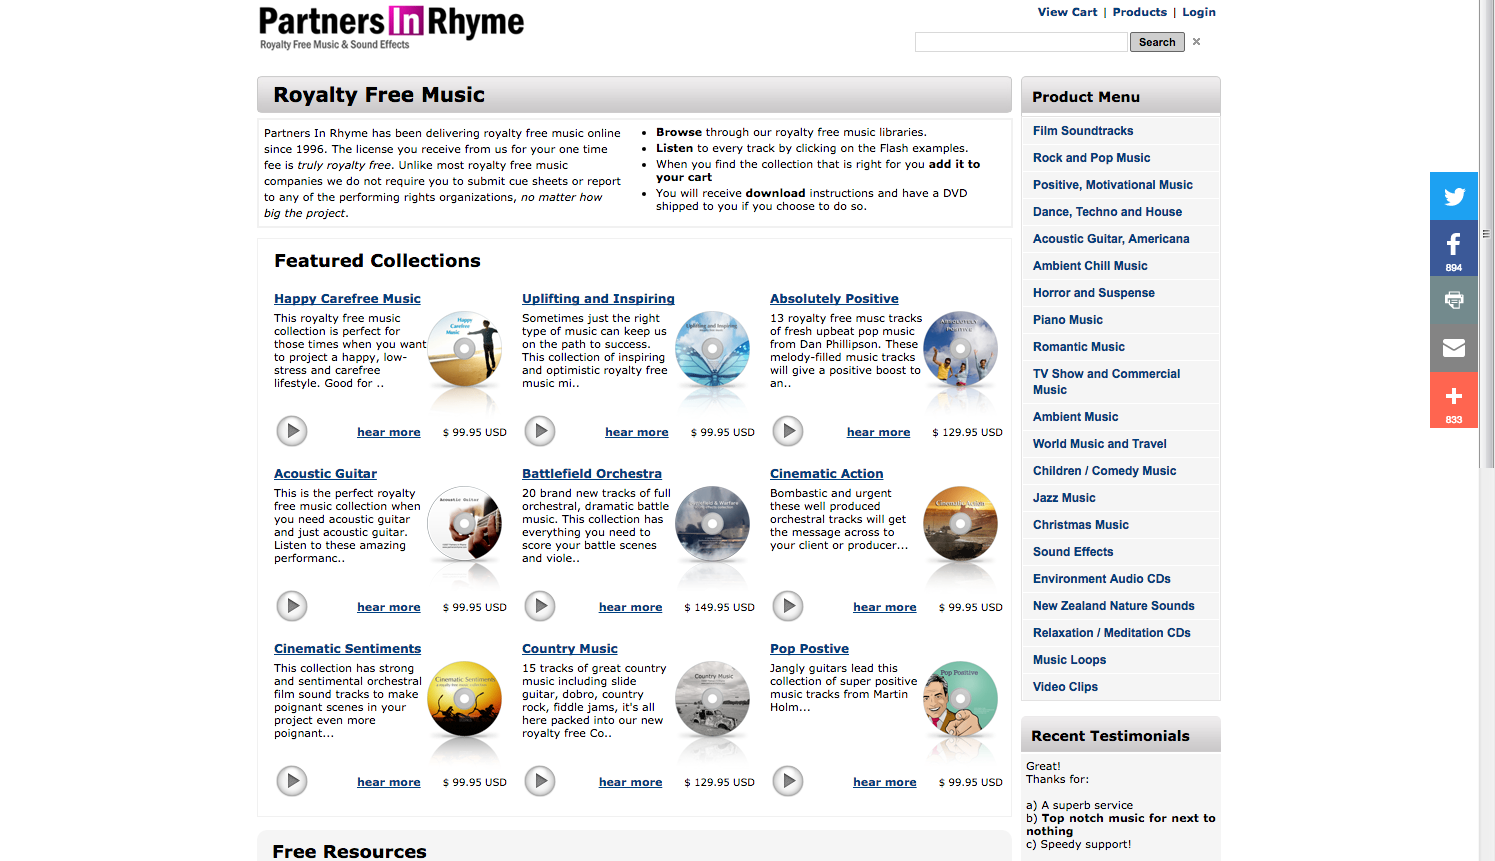Open Horror and Suspense category
Image resolution: width=1495 pixels, height=861 pixels.
click(1094, 293)
